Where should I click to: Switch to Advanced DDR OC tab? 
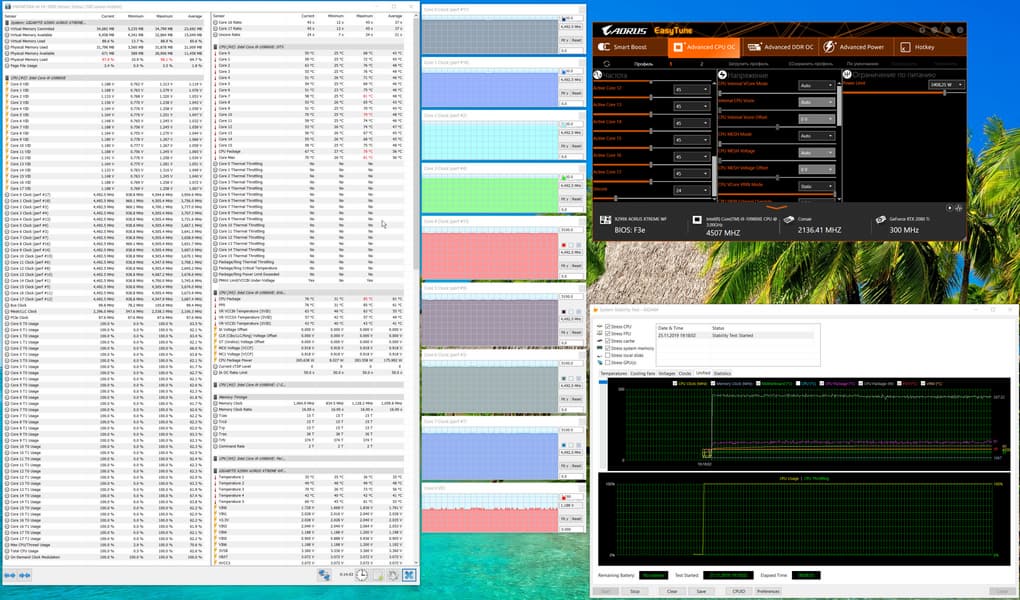pyautogui.click(x=780, y=47)
